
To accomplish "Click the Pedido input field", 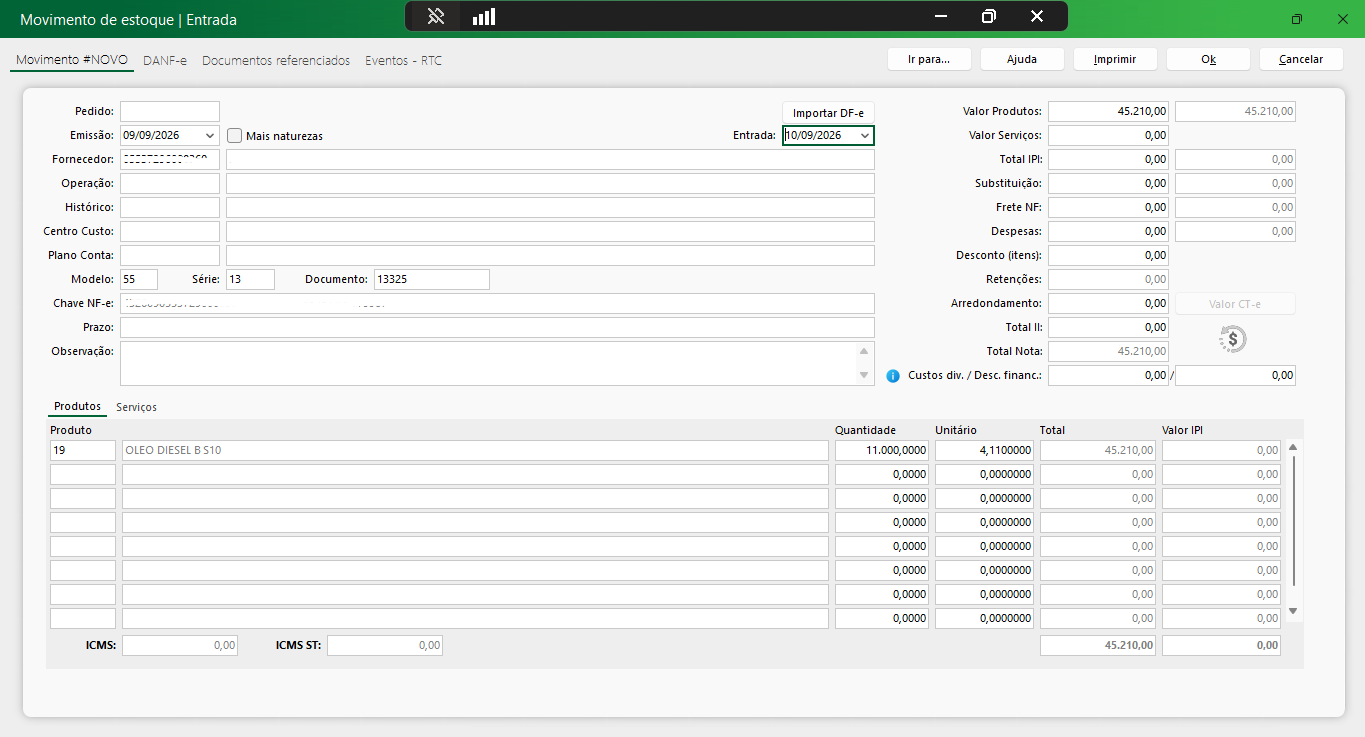I will (170, 111).
